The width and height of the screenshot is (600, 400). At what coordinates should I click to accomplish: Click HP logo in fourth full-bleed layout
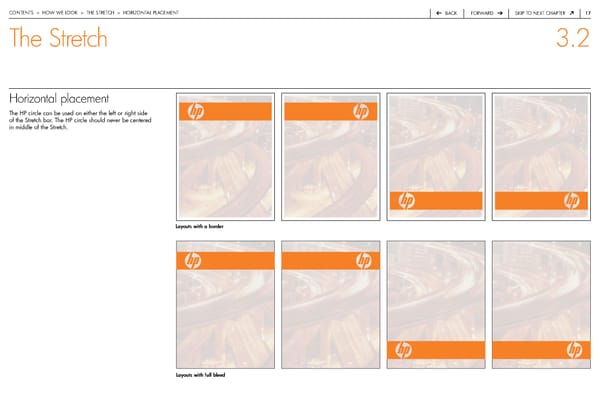tap(574, 350)
